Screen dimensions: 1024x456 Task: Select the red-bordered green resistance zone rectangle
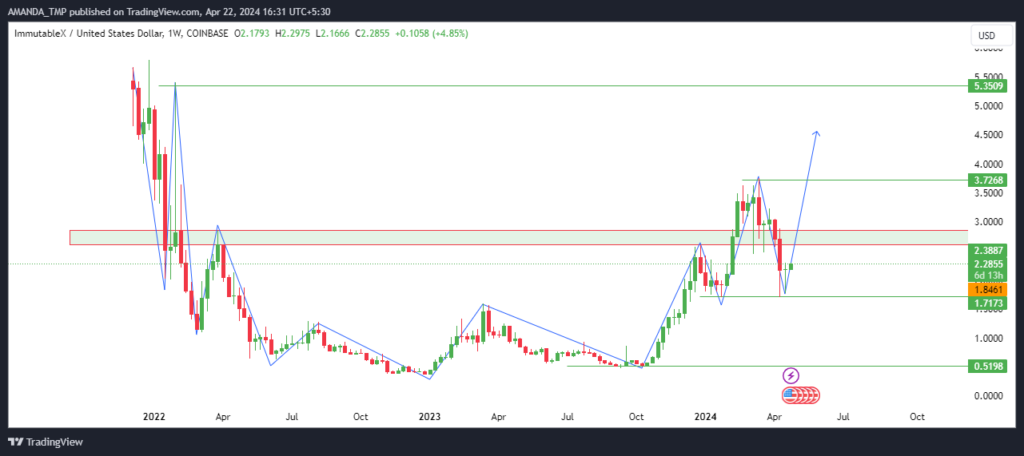pyautogui.click(x=519, y=238)
